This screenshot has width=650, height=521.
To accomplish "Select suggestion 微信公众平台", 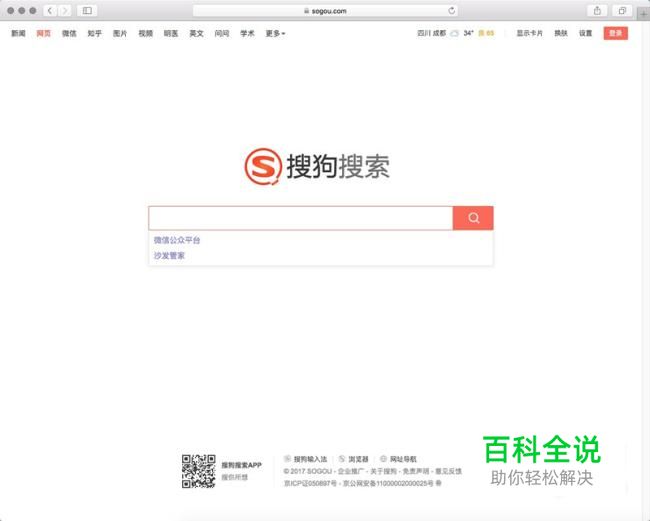I will [x=177, y=240].
